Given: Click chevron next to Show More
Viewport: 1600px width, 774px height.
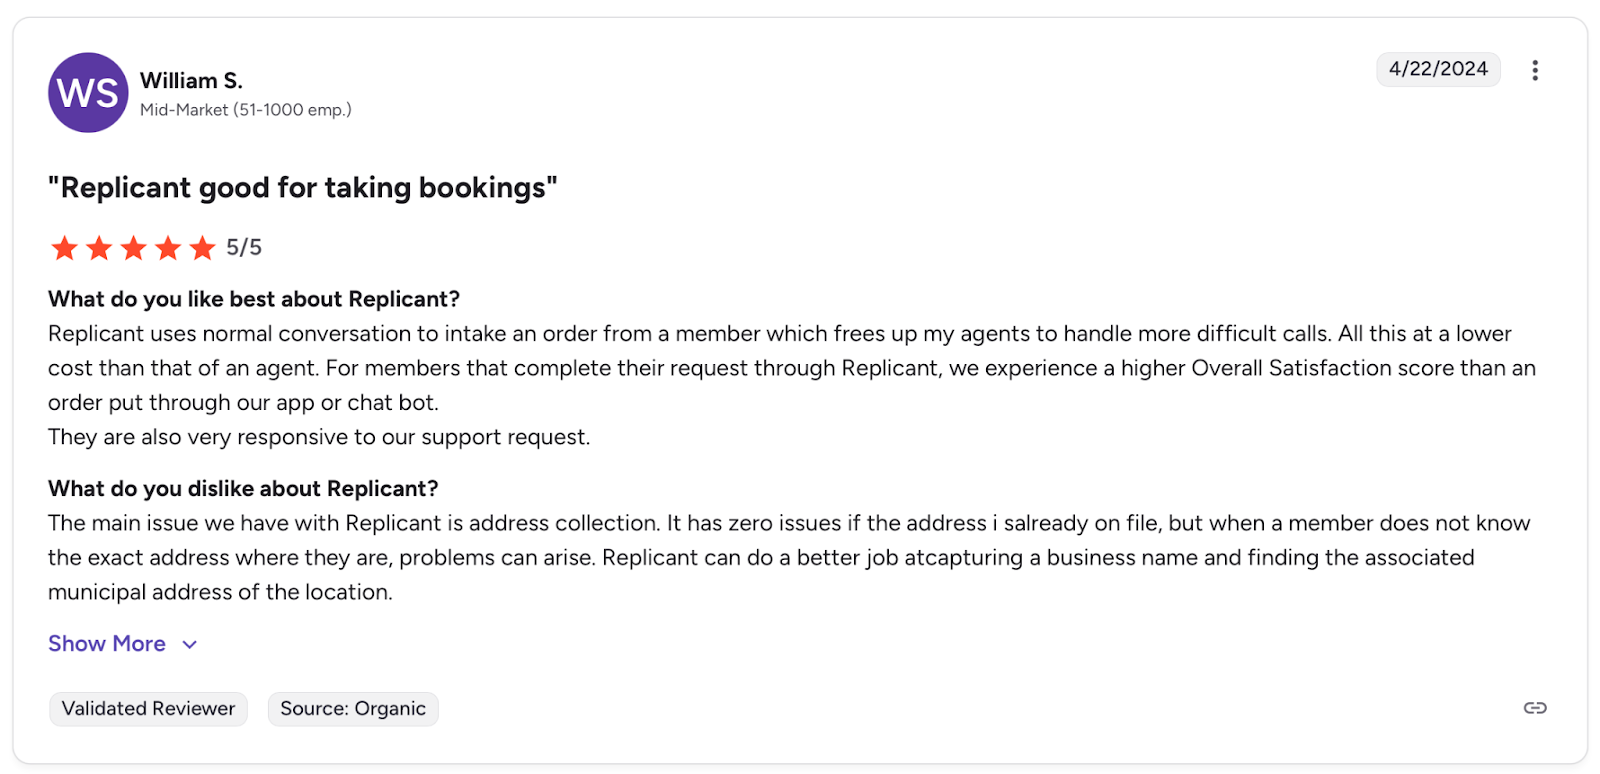Looking at the screenshot, I should coord(190,645).
